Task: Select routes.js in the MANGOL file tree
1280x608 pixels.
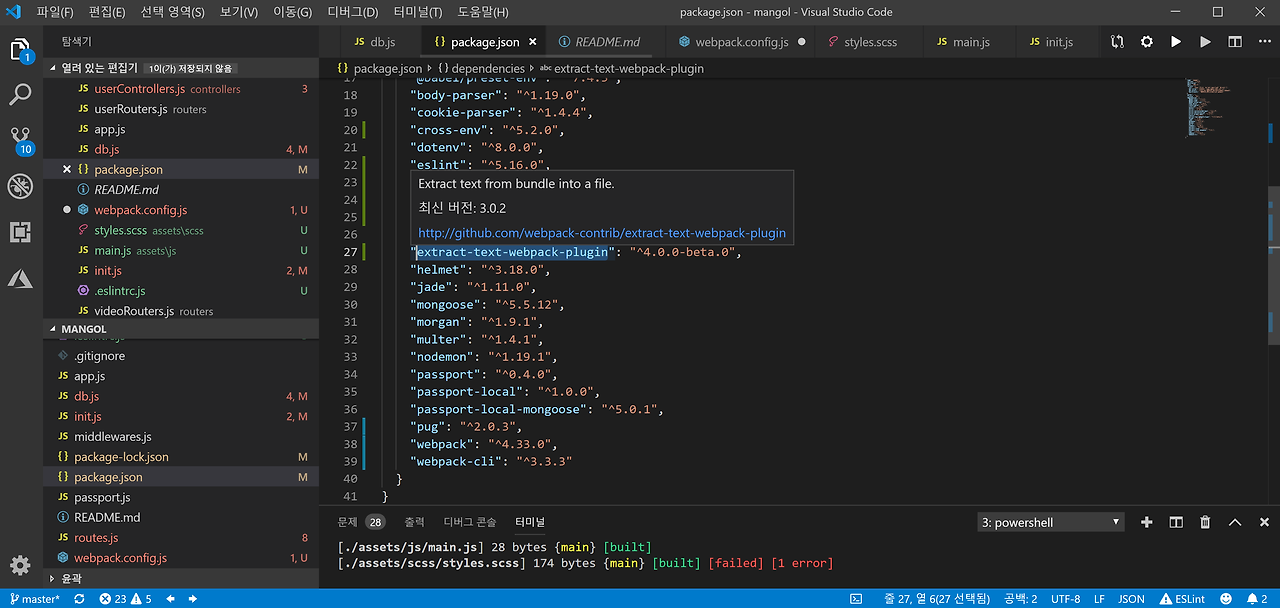Action: [96, 538]
